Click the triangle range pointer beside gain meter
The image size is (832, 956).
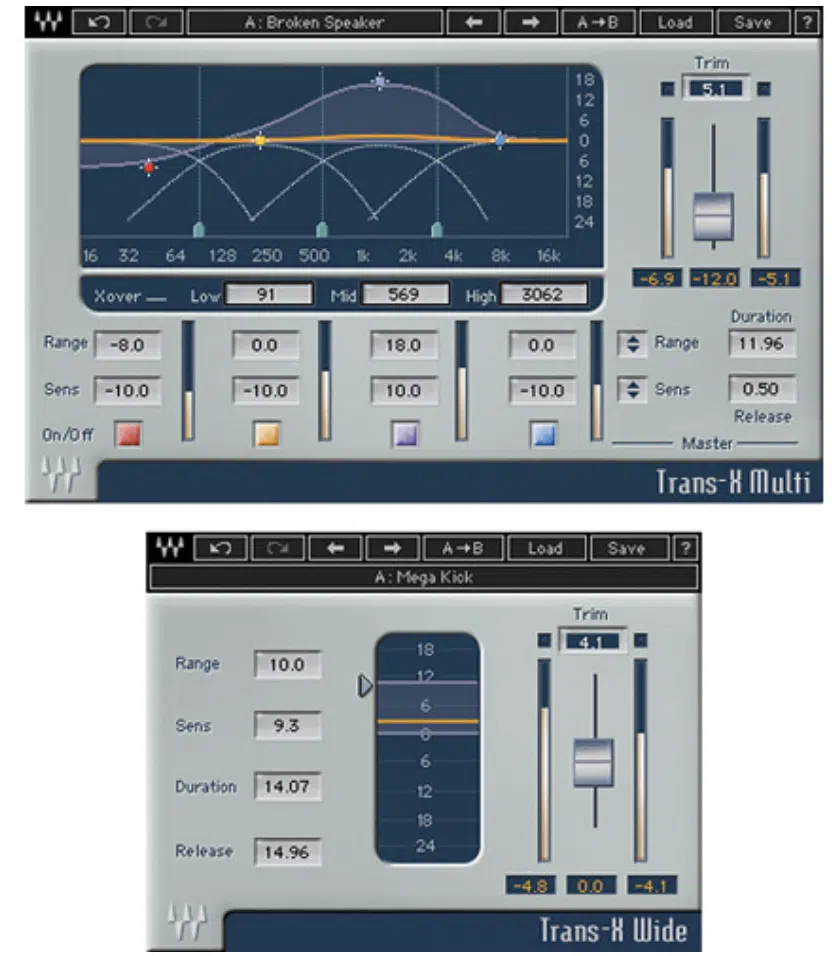point(364,686)
